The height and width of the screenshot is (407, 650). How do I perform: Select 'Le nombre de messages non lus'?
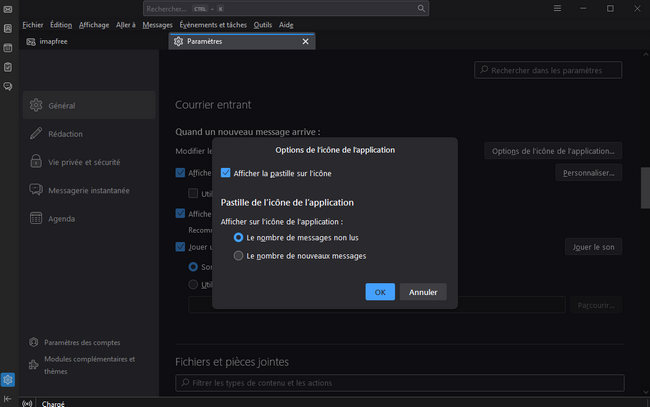pos(238,237)
